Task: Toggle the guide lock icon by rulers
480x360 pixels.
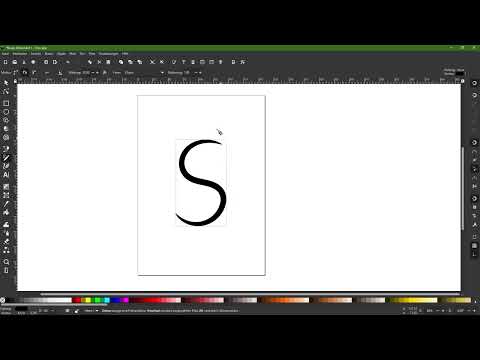Action: click(15, 81)
